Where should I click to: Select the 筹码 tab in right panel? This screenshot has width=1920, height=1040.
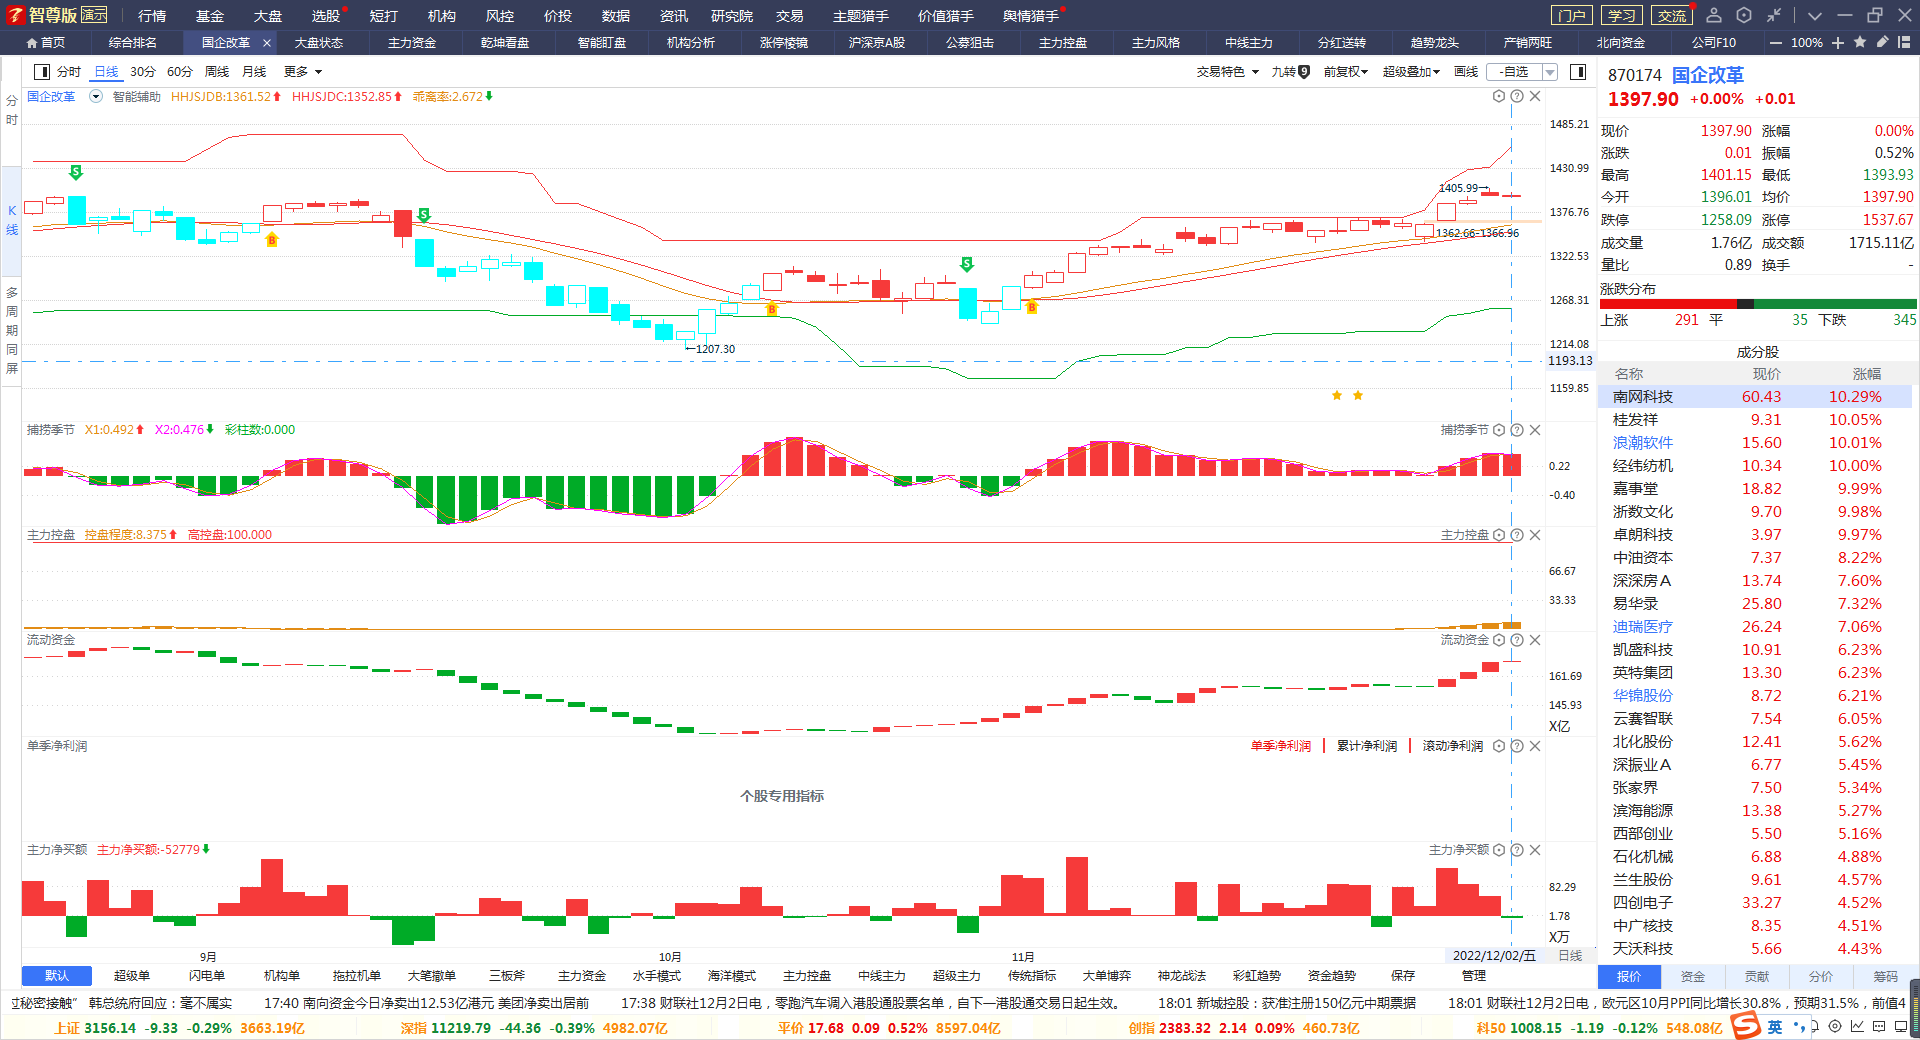click(x=1885, y=976)
